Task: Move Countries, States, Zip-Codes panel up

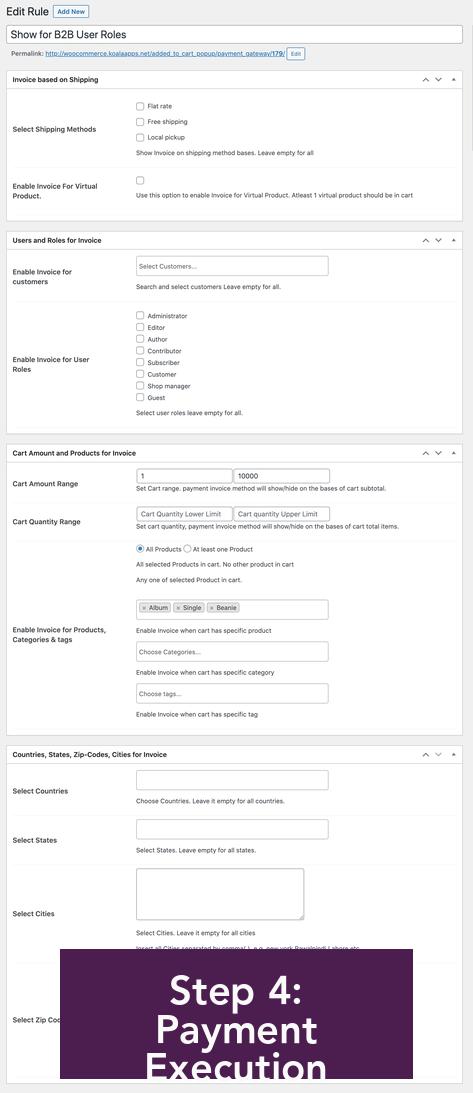Action: pyautogui.click(x=426, y=754)
